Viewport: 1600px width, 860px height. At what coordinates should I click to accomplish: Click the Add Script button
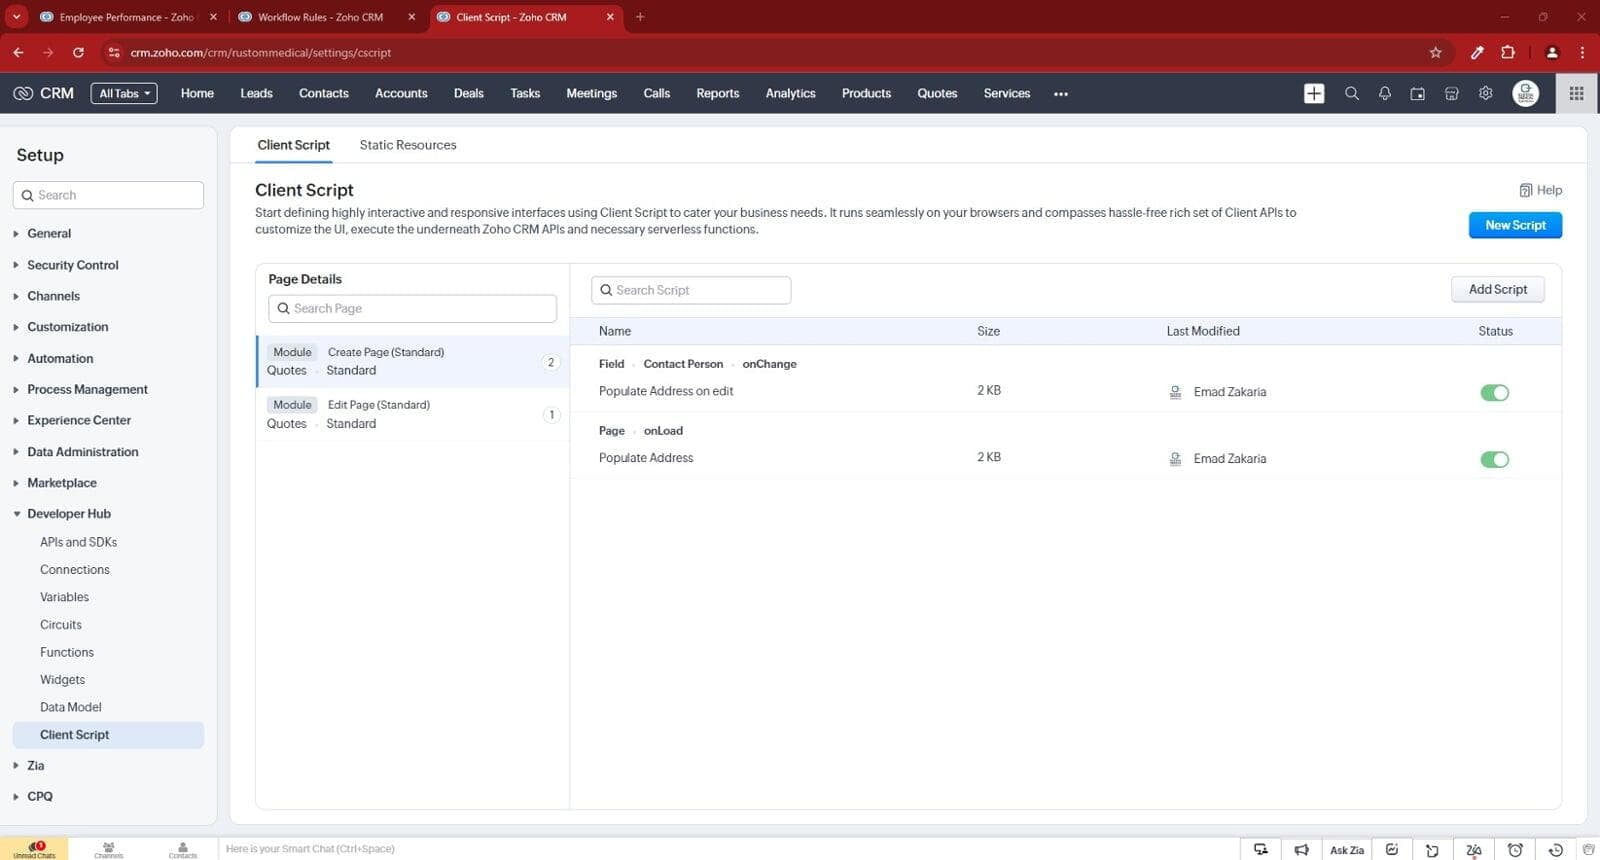(x=1497, y=289)
